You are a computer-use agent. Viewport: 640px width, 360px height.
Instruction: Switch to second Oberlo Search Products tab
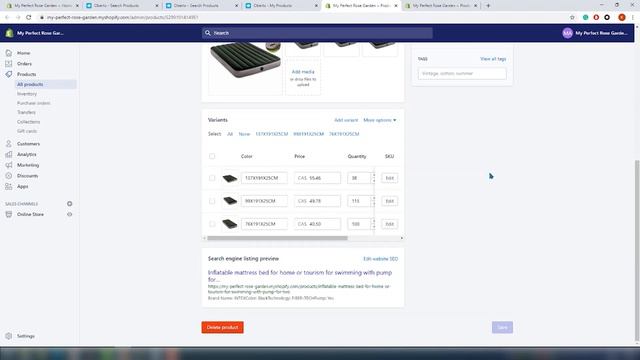(x=201, y=6)
